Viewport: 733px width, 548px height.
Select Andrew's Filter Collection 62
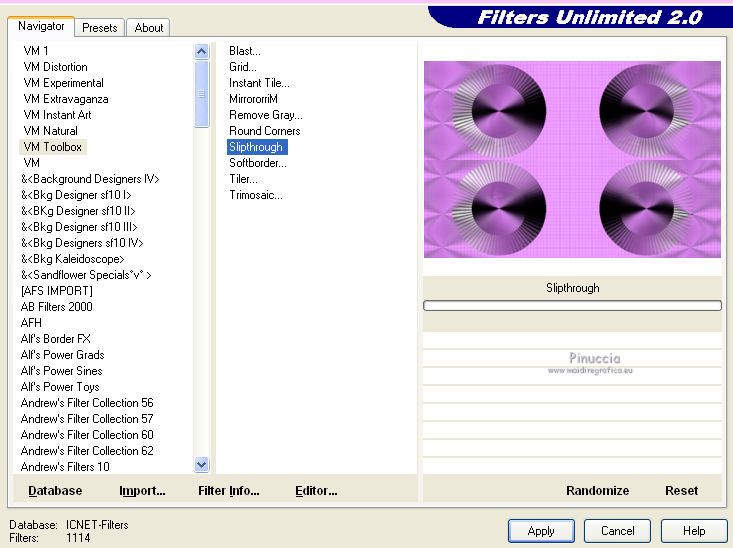87,451
